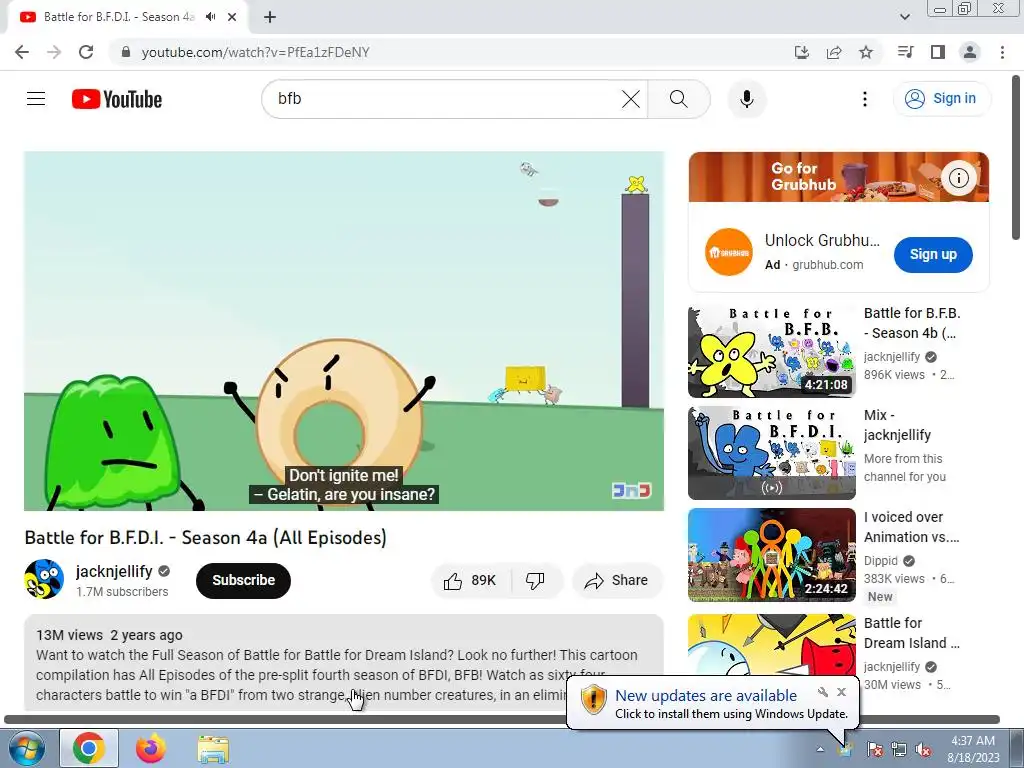View site info via lock icon
Viewport: 1024px width, 768px height.
point(126,52)
